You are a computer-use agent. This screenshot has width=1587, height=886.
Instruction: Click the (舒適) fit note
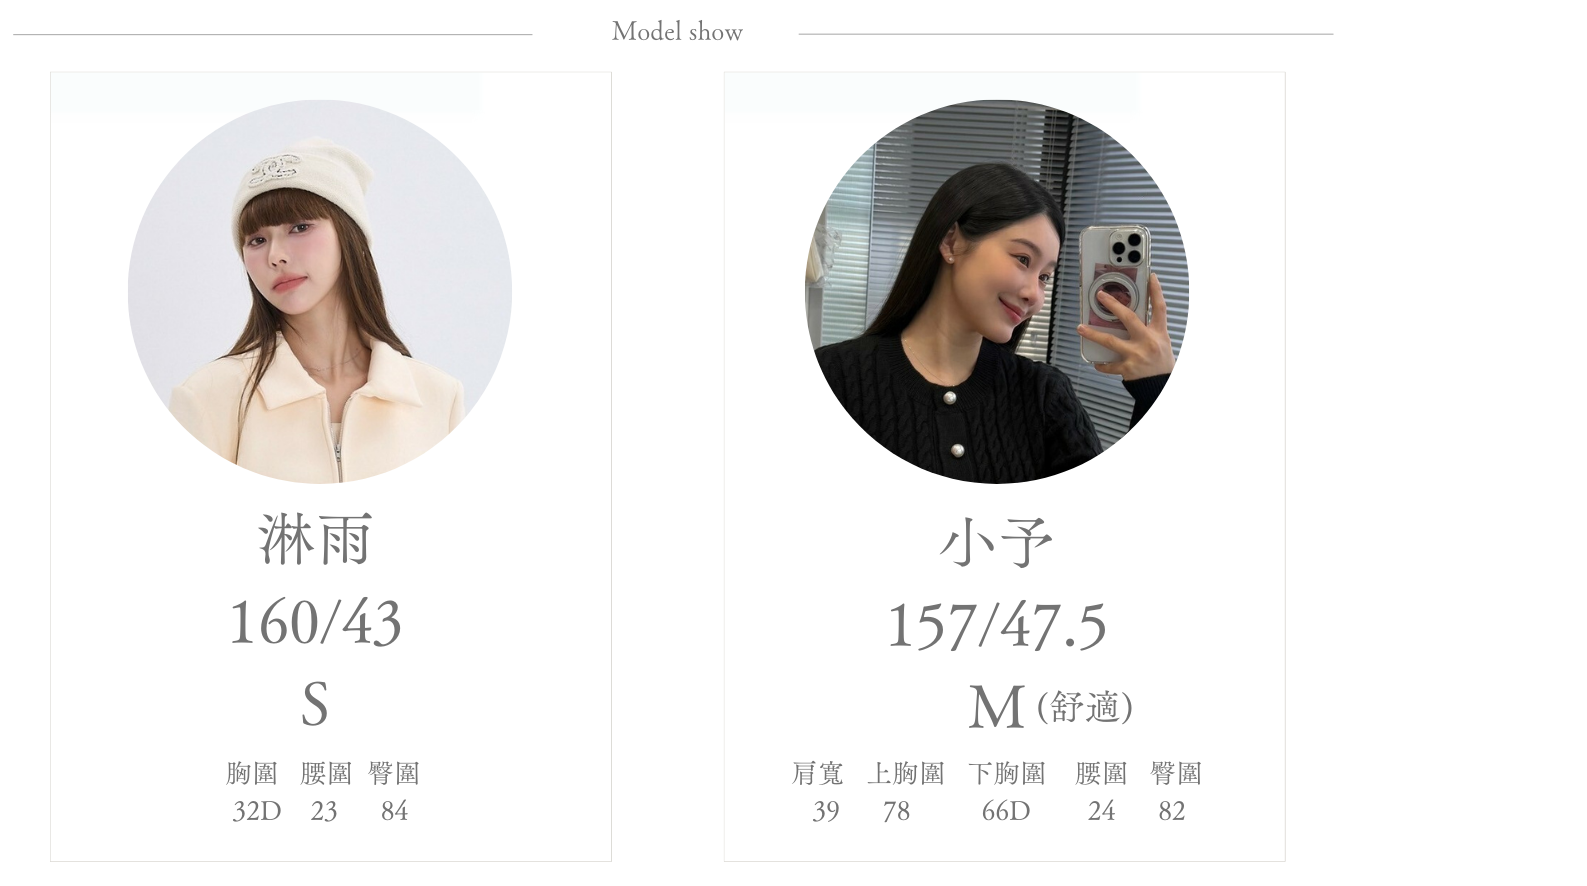click(1085, 707)
